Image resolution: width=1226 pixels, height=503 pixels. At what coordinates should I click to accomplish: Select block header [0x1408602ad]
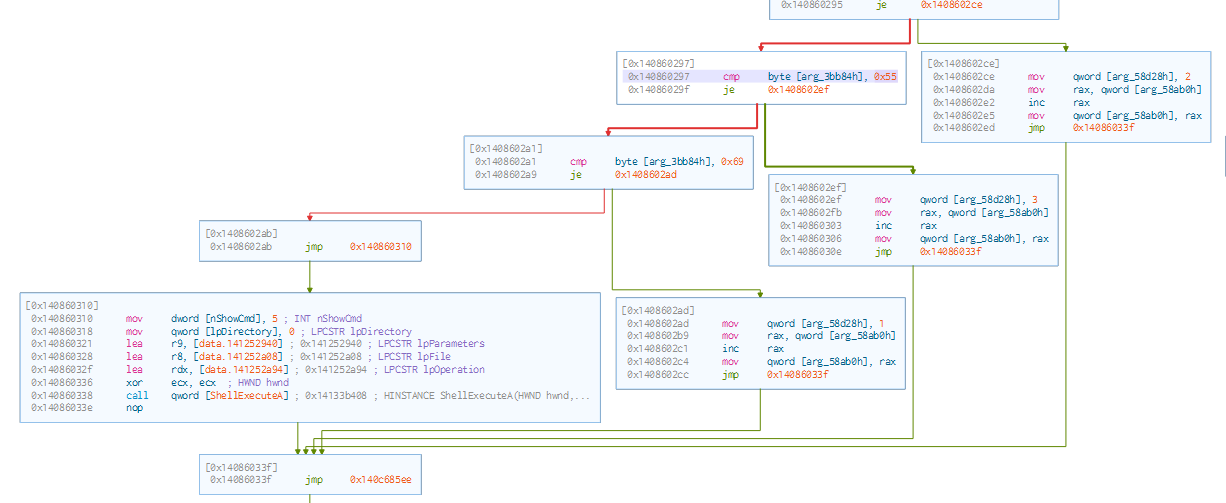(x=658, y=310)
